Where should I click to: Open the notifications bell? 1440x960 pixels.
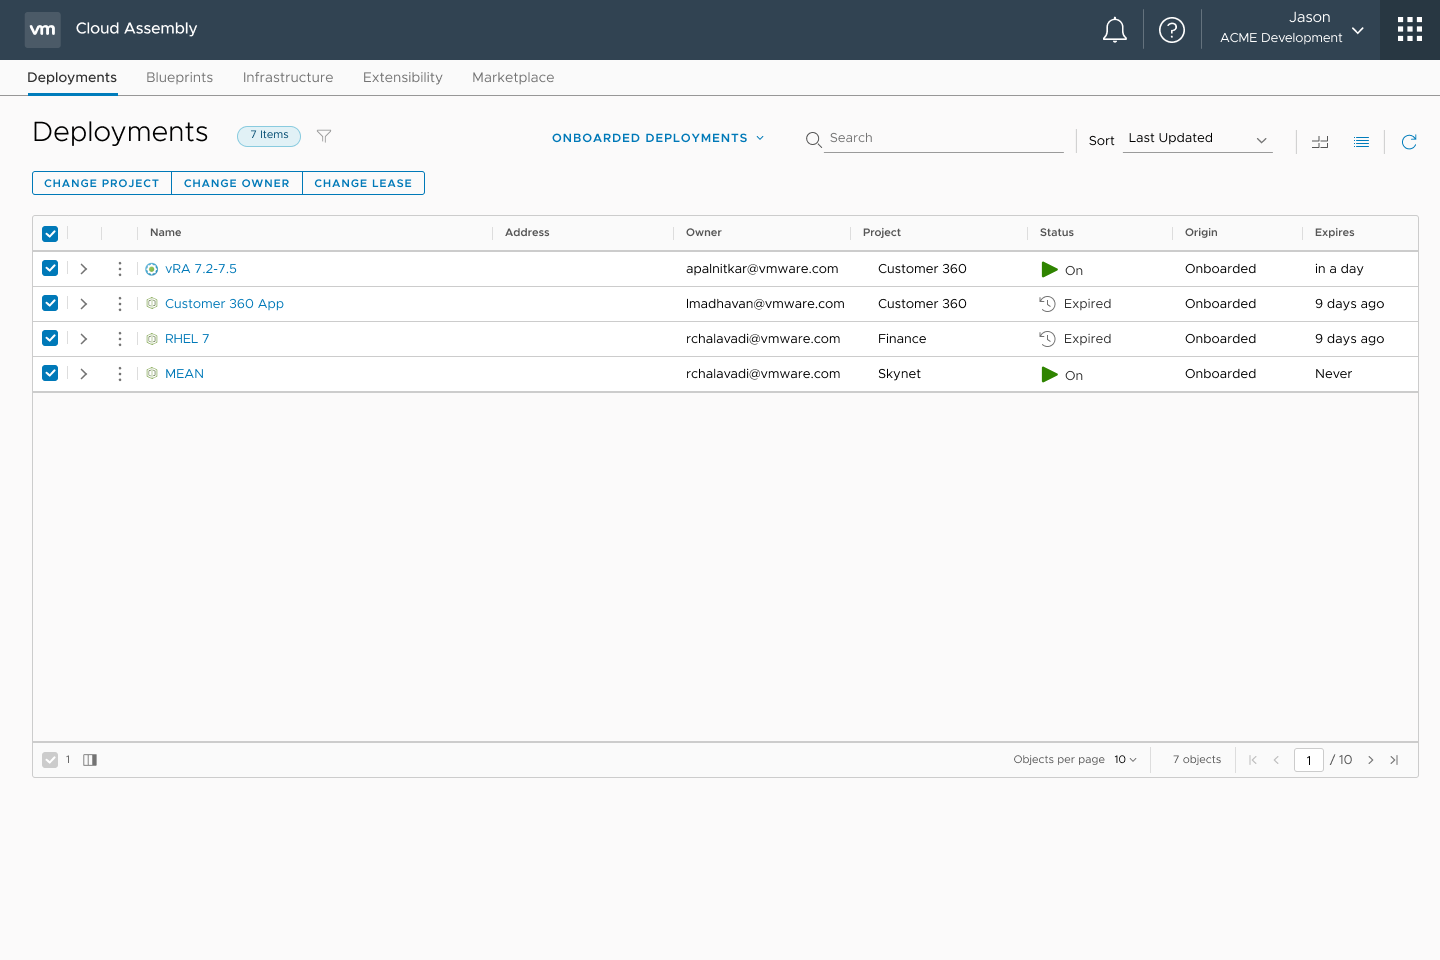1115,30
